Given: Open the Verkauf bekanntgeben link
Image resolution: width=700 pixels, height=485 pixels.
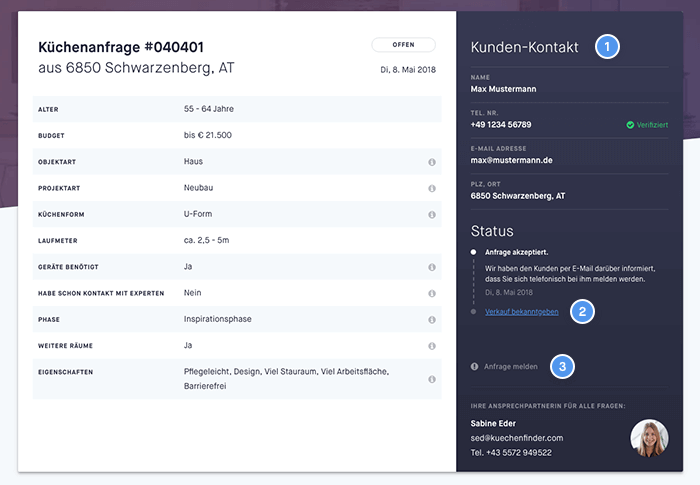Looking at the screenshot, I should click(x=521, y=312).
